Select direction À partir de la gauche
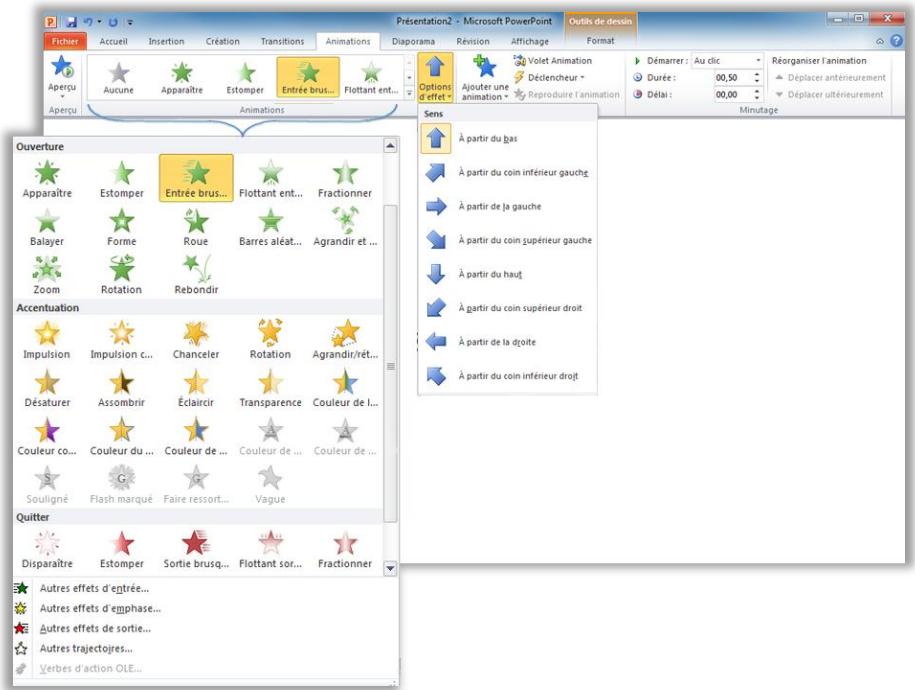Screen dimensions: 915x690 (508, 207)
